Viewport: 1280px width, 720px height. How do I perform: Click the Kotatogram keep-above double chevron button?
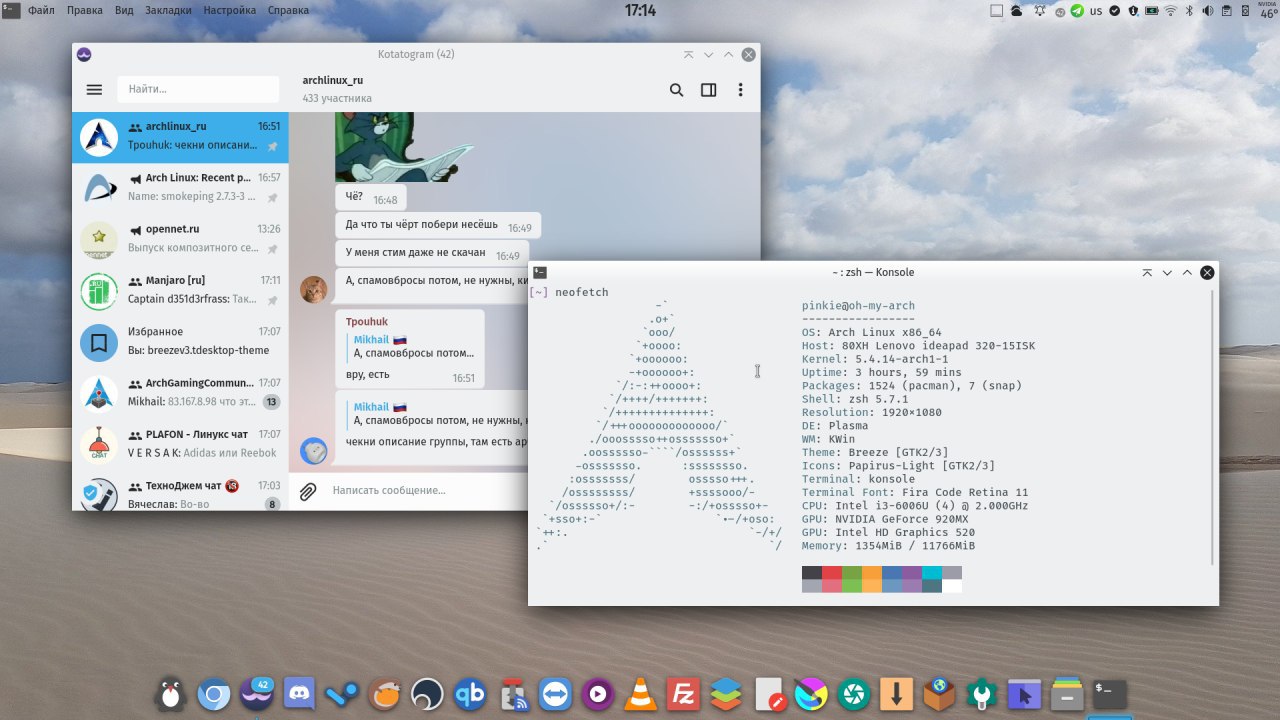688,55
